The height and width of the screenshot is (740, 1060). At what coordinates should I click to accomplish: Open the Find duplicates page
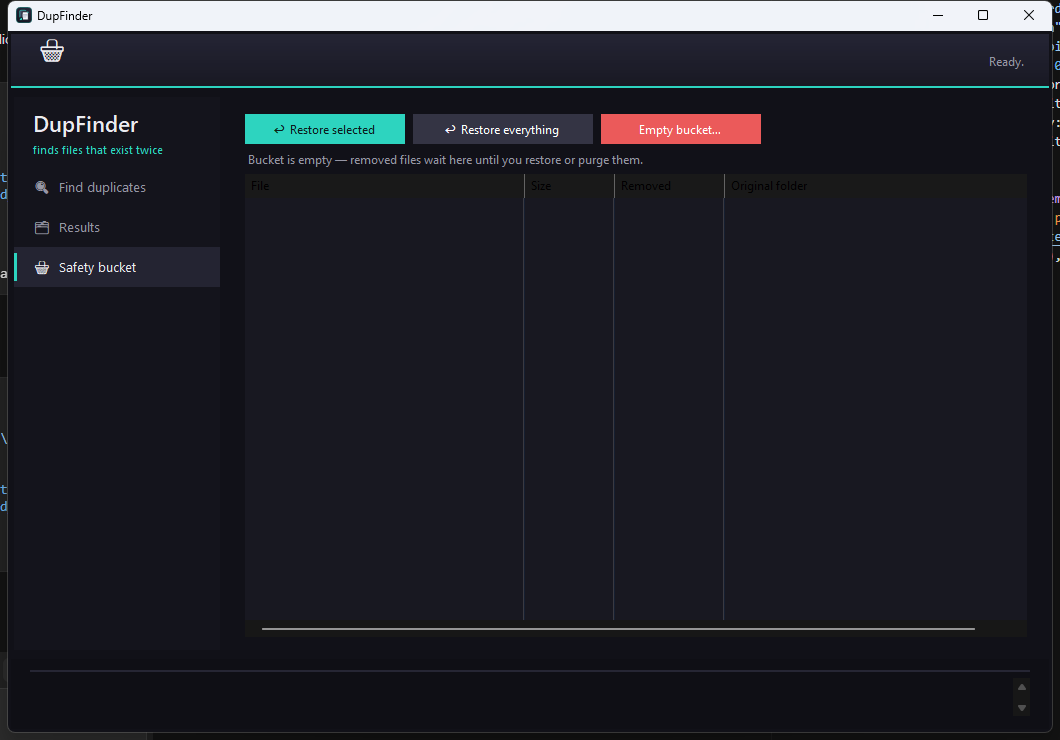coord(117,187)
